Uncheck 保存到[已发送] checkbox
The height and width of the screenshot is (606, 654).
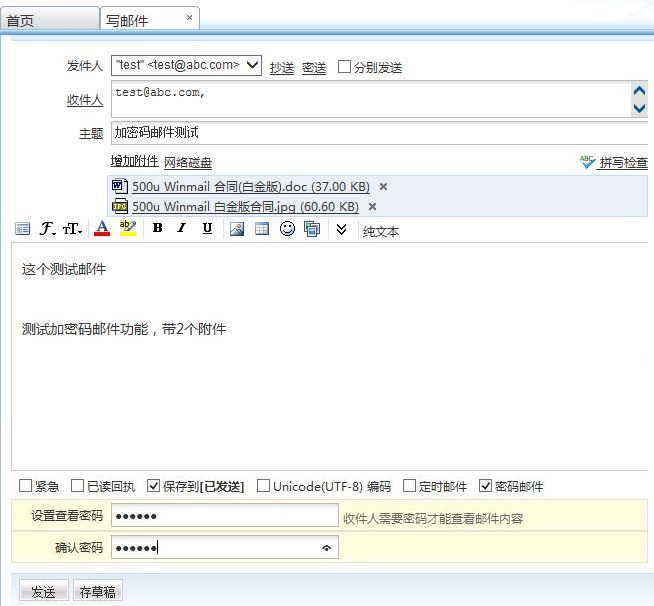click(153, 485)
